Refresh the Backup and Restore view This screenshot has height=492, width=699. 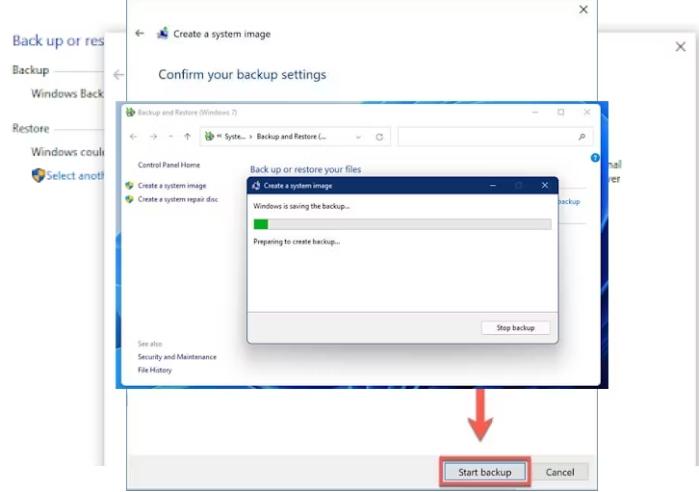[x=379, y=137]
